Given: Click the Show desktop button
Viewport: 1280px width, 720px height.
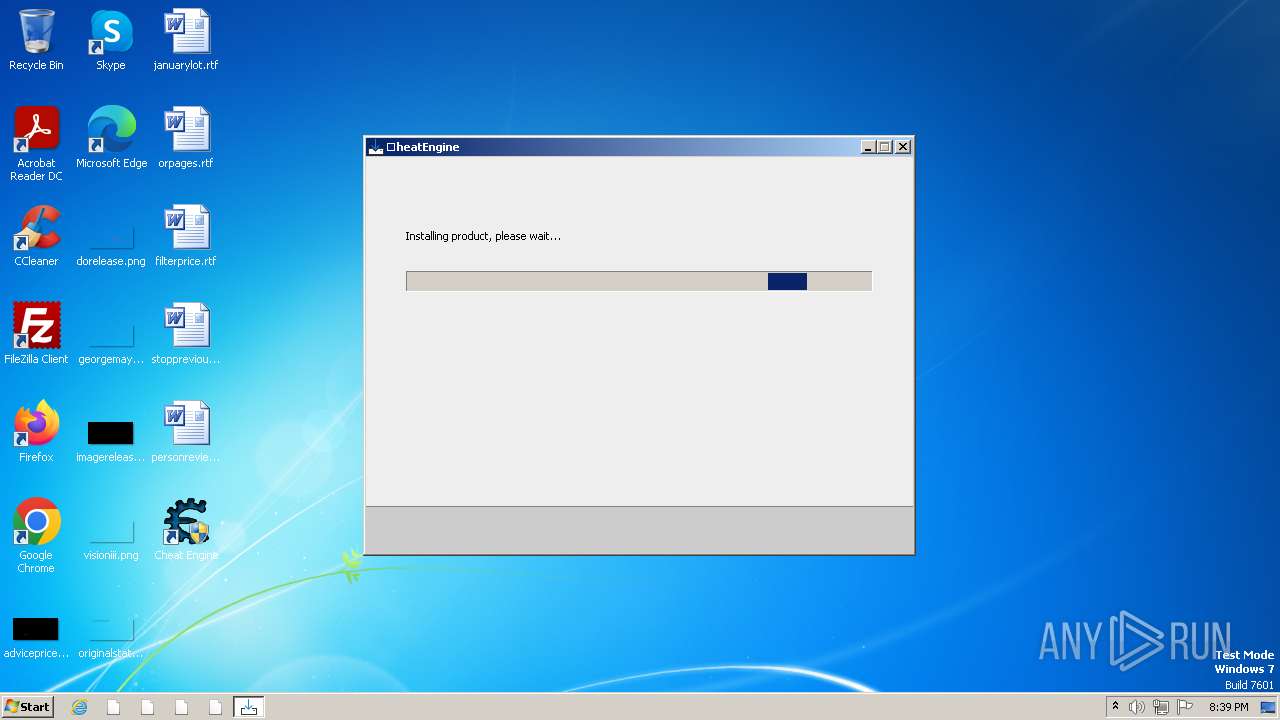Looking at the screenshot, I should click(1268, 707).
